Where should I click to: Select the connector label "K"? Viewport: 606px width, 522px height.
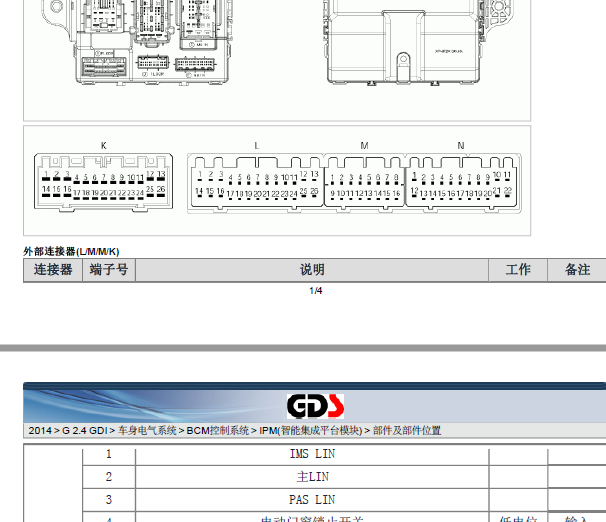pos(104,146)
